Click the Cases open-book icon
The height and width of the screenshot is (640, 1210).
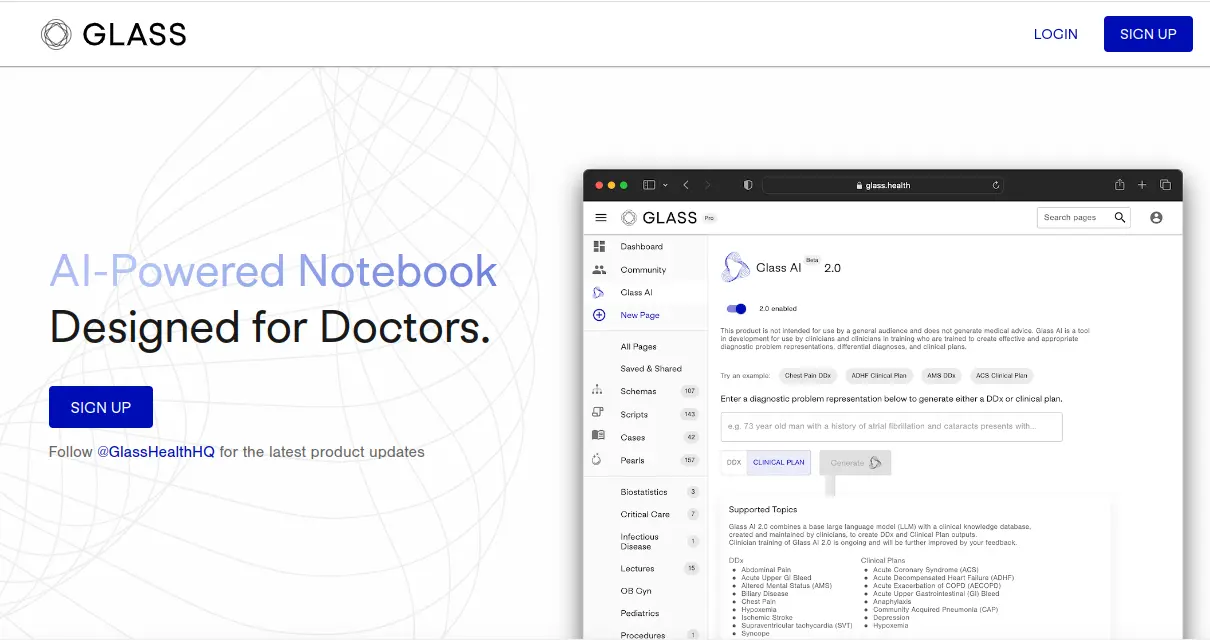(598, 437)
